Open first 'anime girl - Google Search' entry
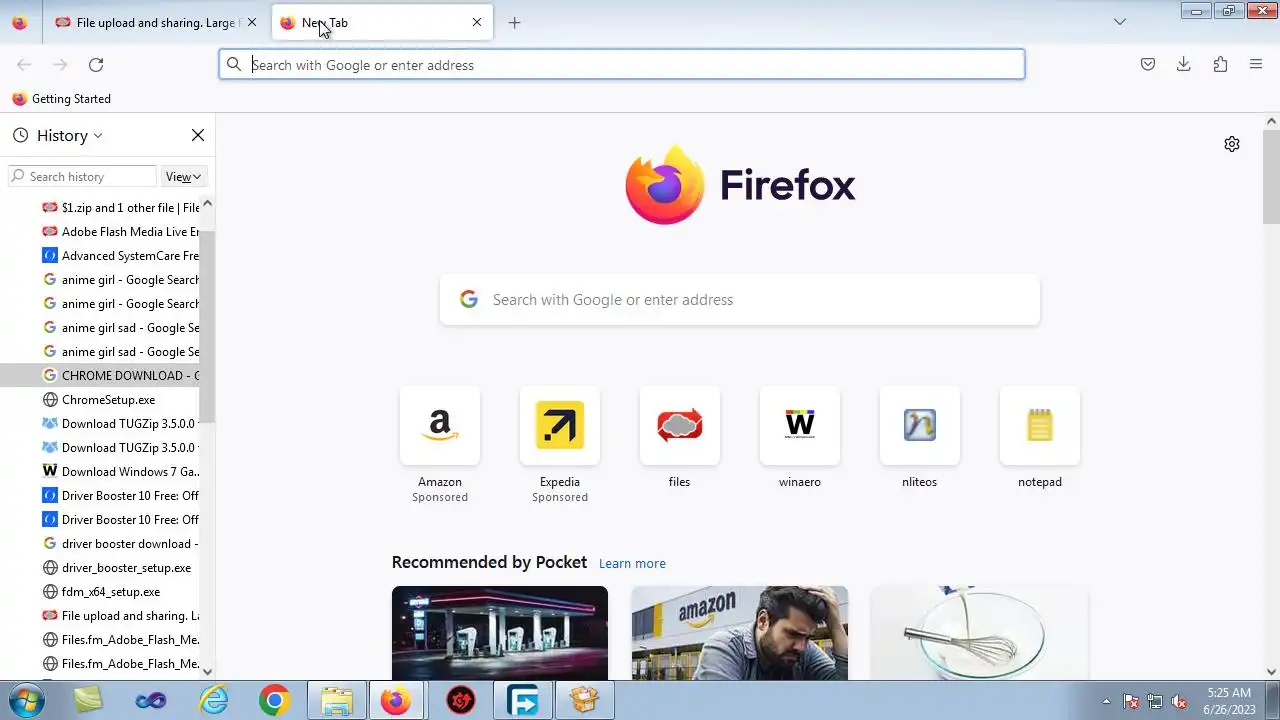The image size is (1280, 720). [x=120, y=280]
